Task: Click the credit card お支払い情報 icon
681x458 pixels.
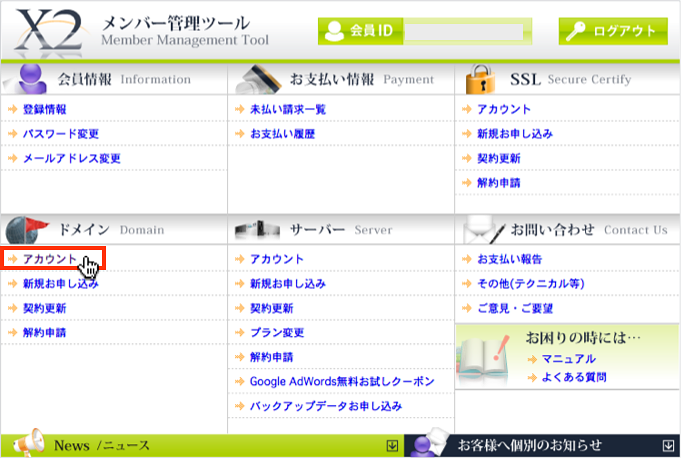Action: click(x=259, y=79)
